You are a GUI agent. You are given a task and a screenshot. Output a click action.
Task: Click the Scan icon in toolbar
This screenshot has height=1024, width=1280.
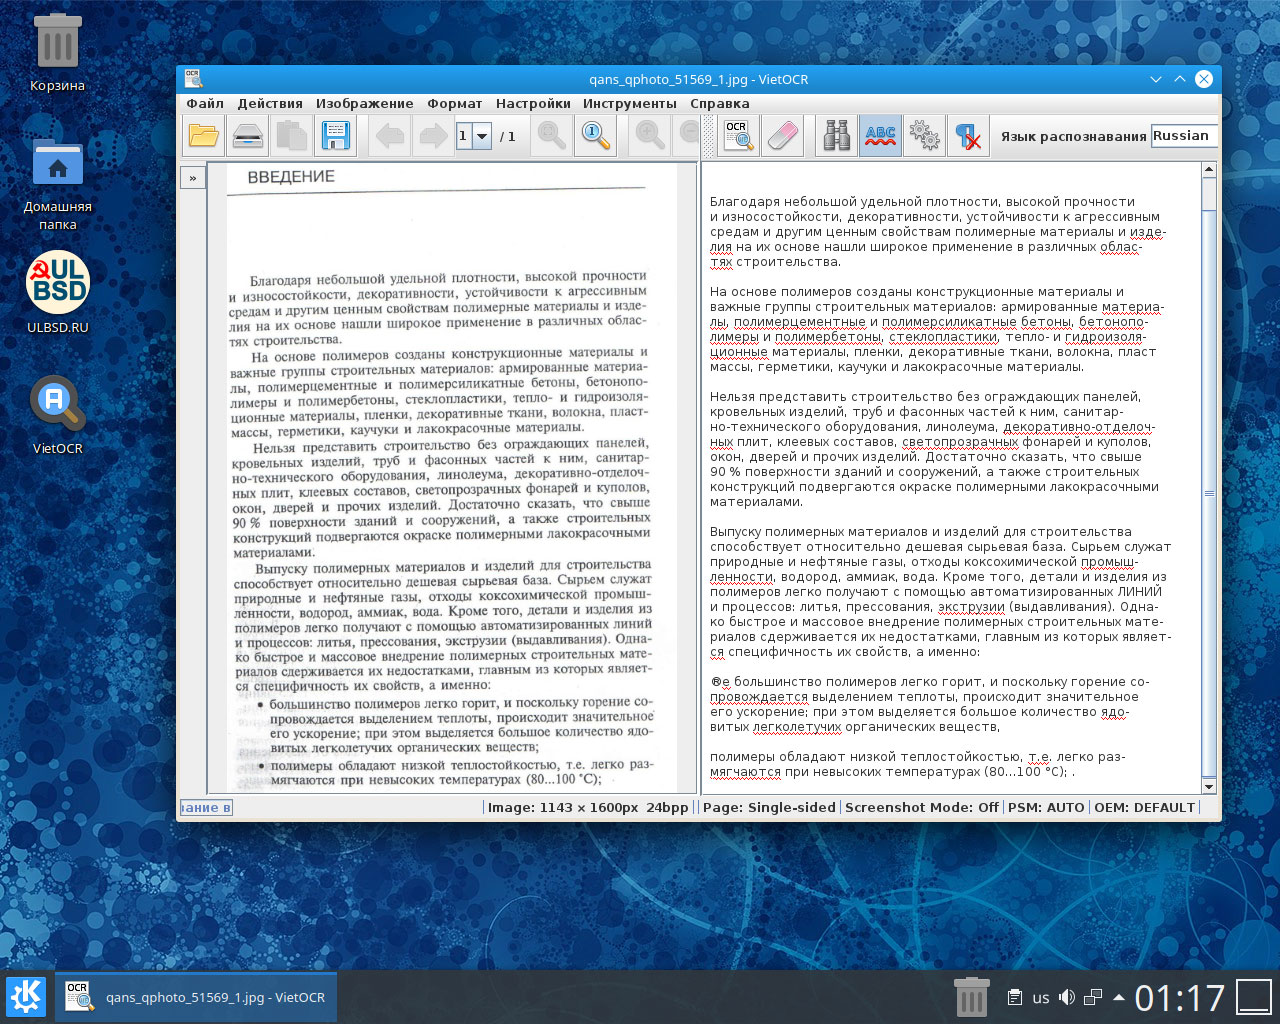[248, 136]
